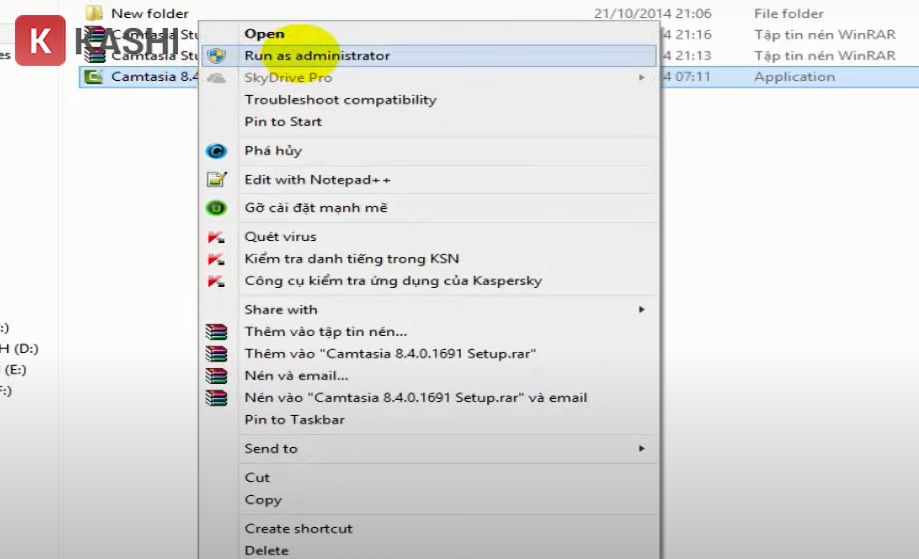Screen dimensions: 919x559
Task: Choose Thêm vào tập tin nén...
Action: point(325,332)
